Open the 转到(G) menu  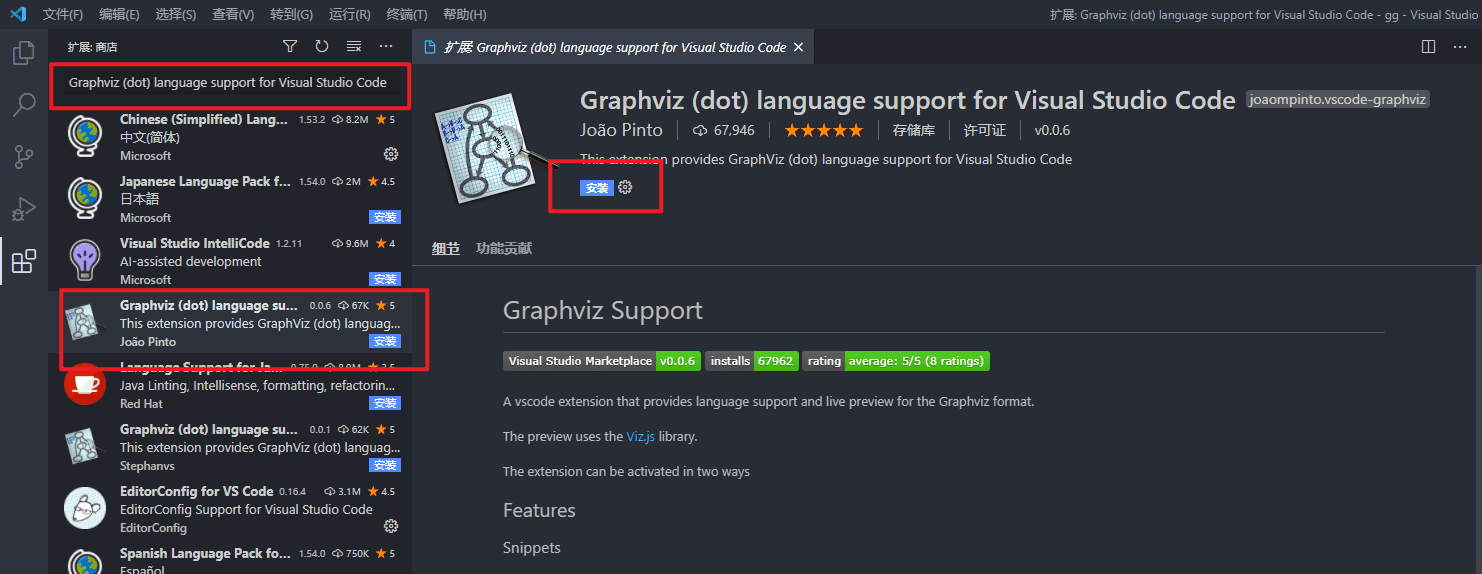pos(291,14)
